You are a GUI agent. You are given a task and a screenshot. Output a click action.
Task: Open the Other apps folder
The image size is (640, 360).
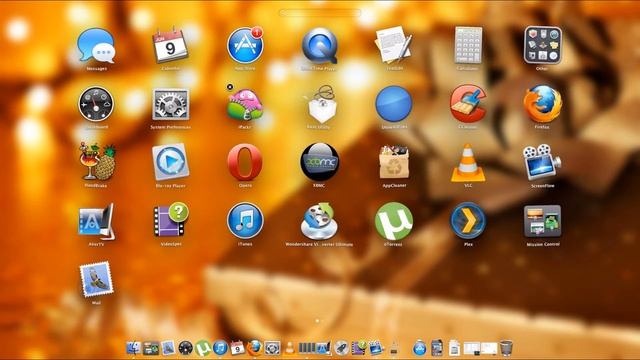coord(542,45)
